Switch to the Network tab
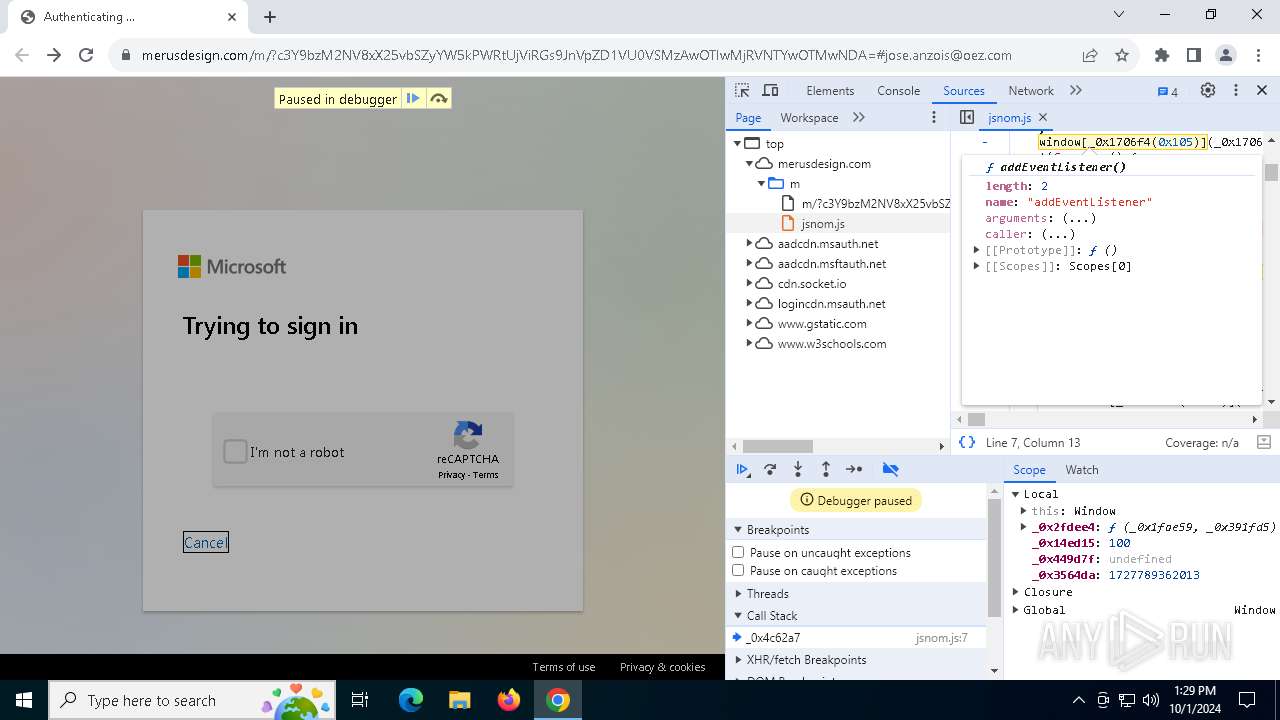Image resolution: width=1280 pixels, height=720 pixels. 1031,90
